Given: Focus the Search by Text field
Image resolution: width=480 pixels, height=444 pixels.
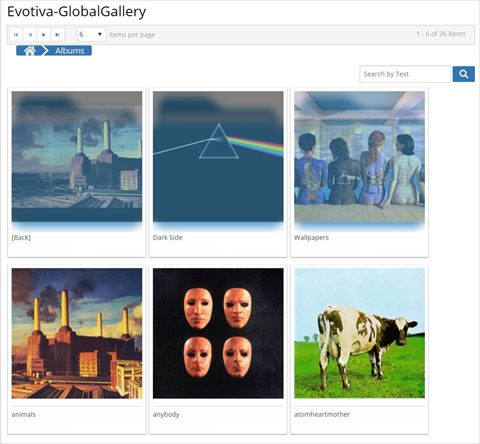Looking at the screenshot, I should [405, 74].
